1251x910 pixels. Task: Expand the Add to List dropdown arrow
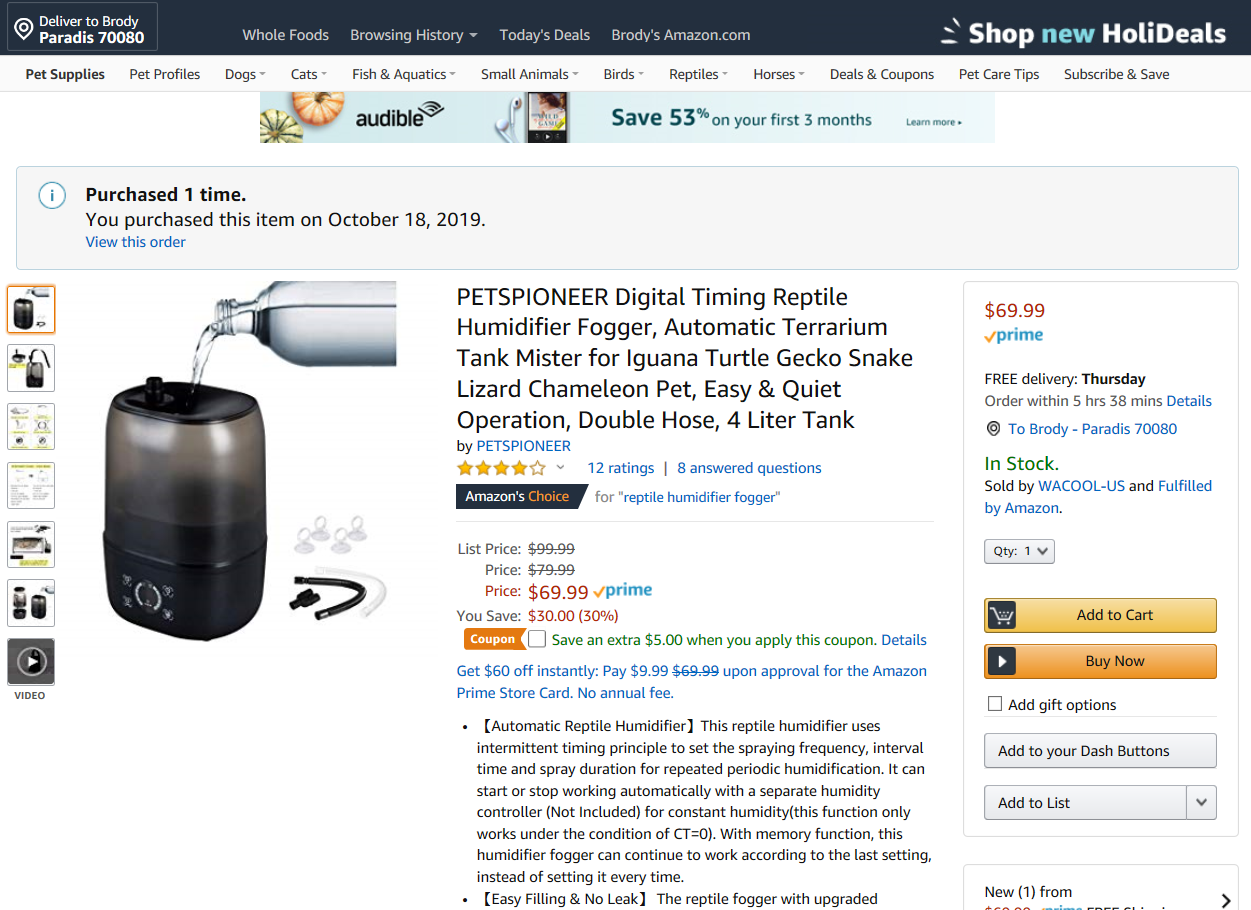[1201, 802]
